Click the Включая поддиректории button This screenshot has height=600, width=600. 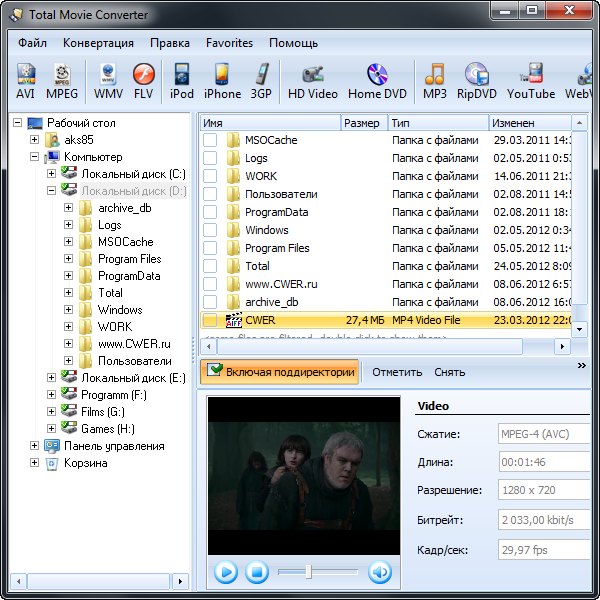click(x=280, y=372)
